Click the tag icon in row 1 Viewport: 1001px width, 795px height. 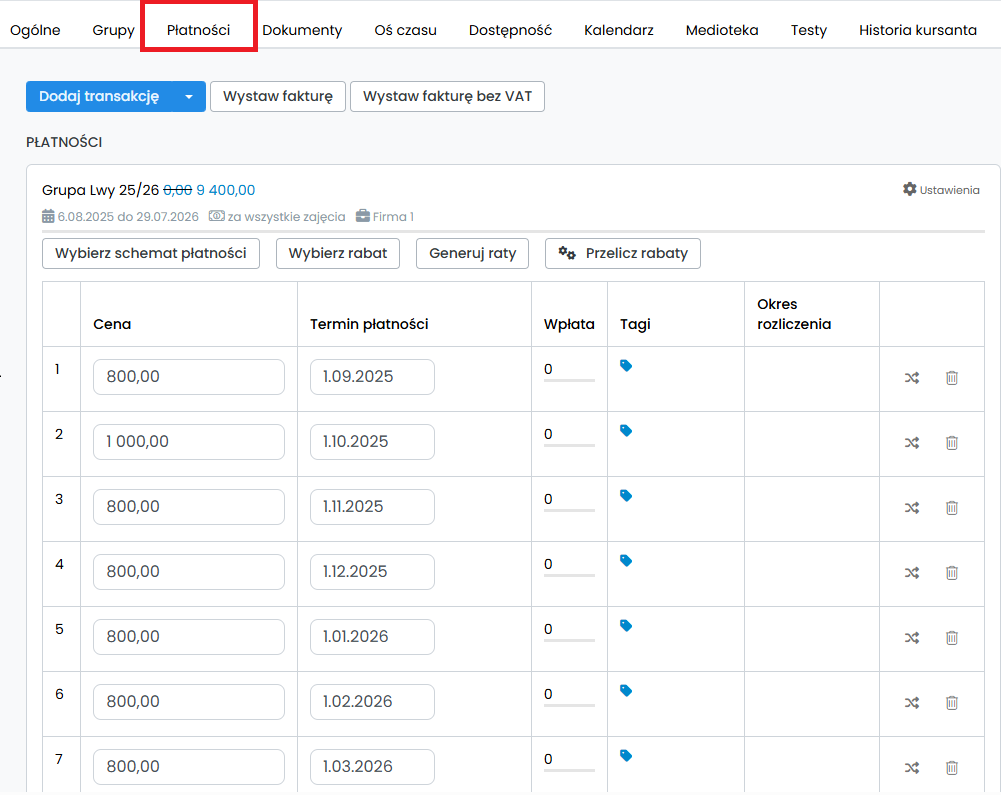(x=626, y=366)
